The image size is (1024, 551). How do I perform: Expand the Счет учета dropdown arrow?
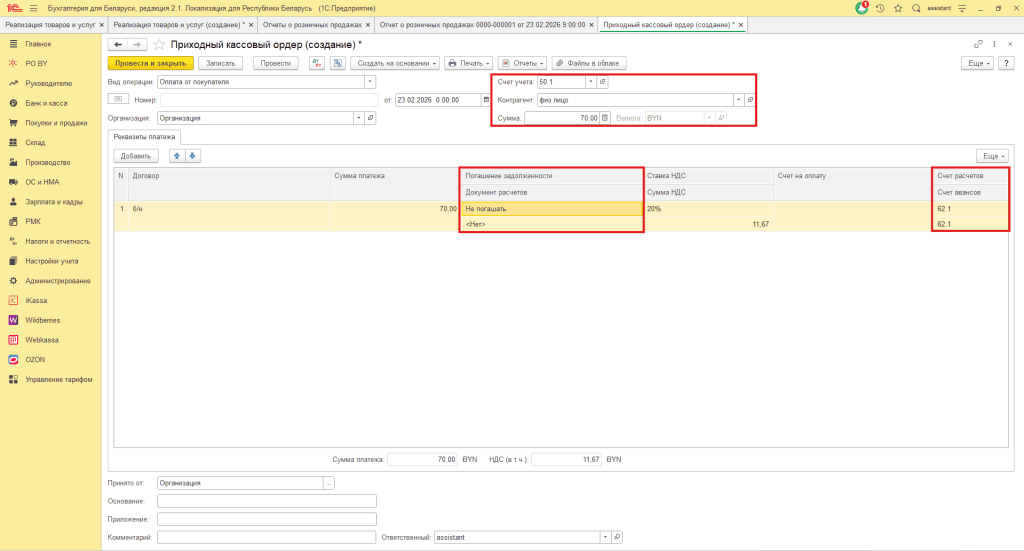click(x=590, y=82)
